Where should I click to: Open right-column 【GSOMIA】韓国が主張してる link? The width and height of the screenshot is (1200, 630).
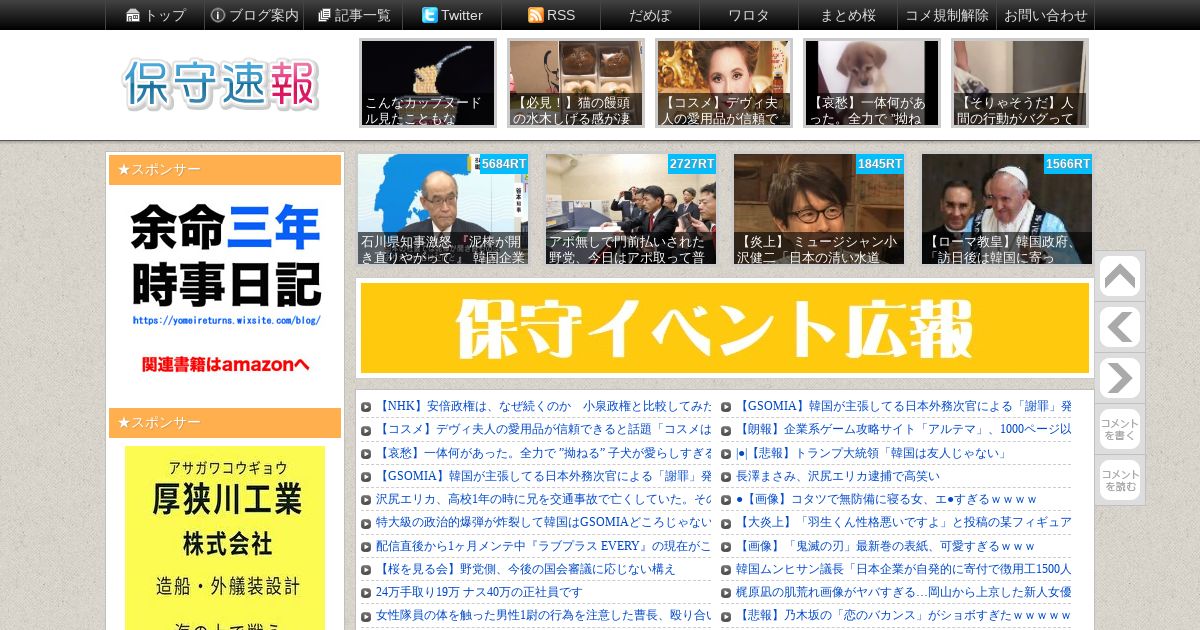coord(903,407)
